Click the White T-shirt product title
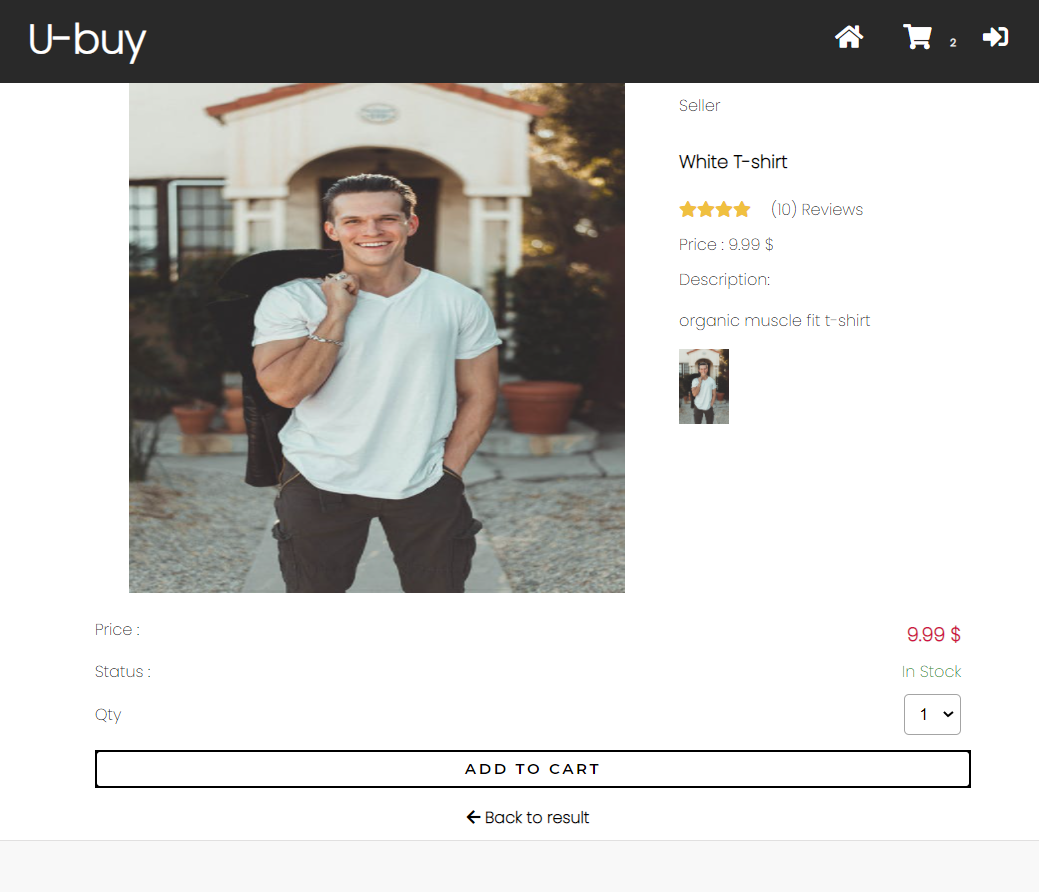Image resolution: width=1039 pixels, height=892 pixels. [733, 161]
